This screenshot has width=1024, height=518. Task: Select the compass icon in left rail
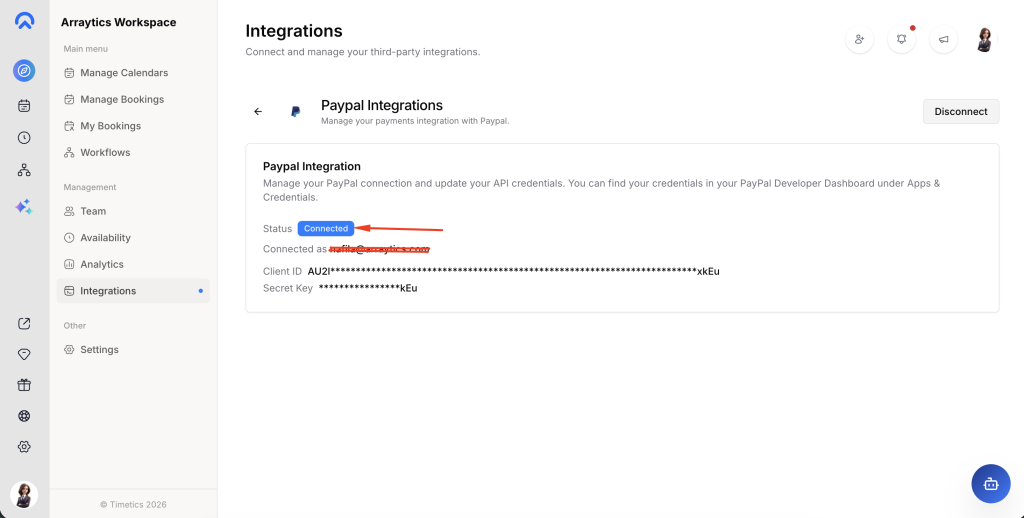coord(24,71)
